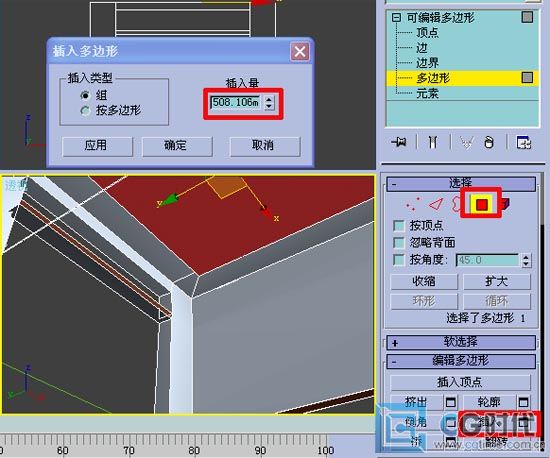Close the 插入多边形 dialog with the X
The width and height of the screenshot is (550, 458).
click(300, 52)
